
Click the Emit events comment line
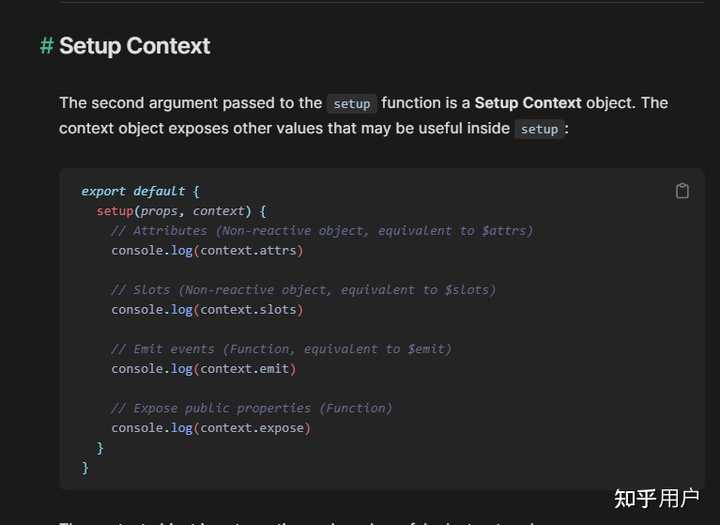point(281,349)
